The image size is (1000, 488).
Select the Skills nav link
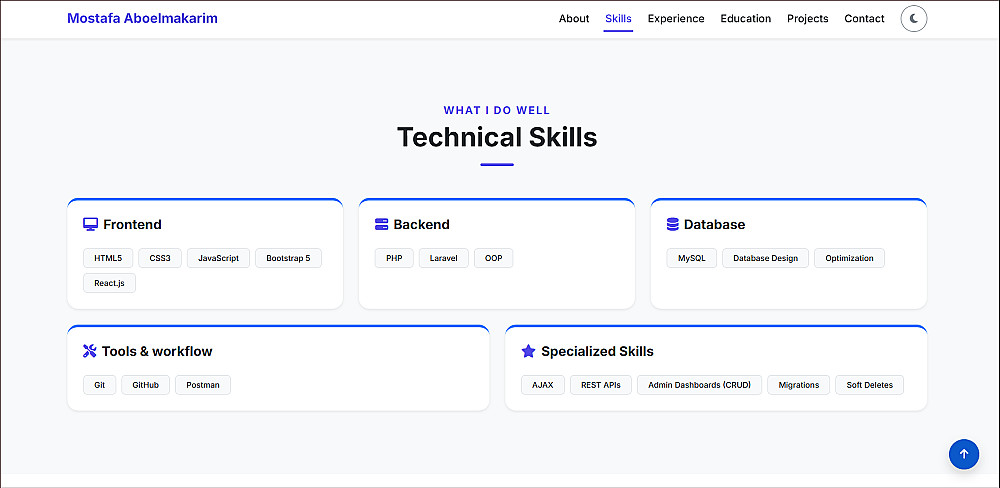pyautogui.click(x=619, y=18)
